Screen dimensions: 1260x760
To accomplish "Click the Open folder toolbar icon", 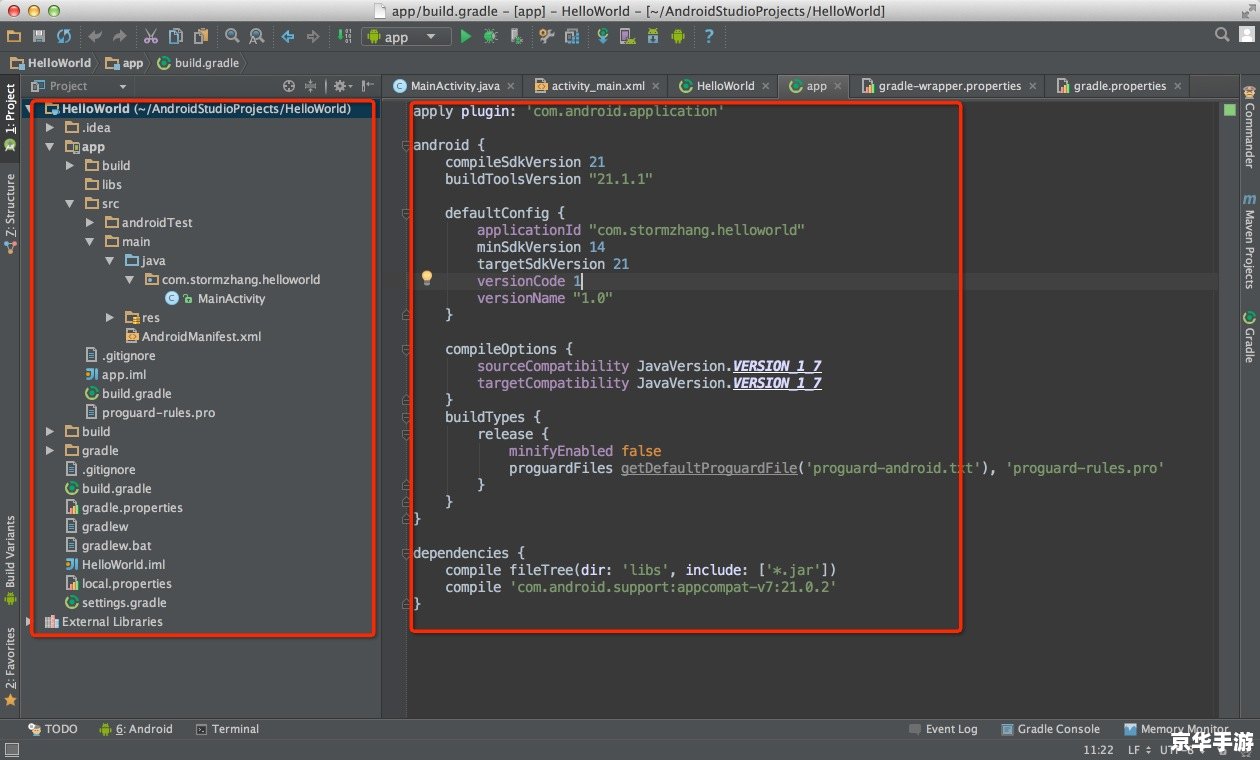I will point(14,36).
